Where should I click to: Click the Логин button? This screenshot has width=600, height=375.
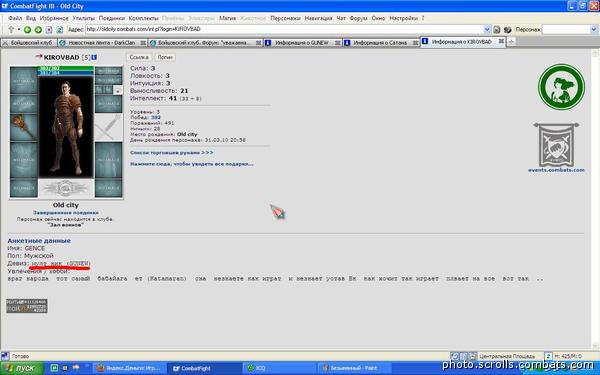165,57
